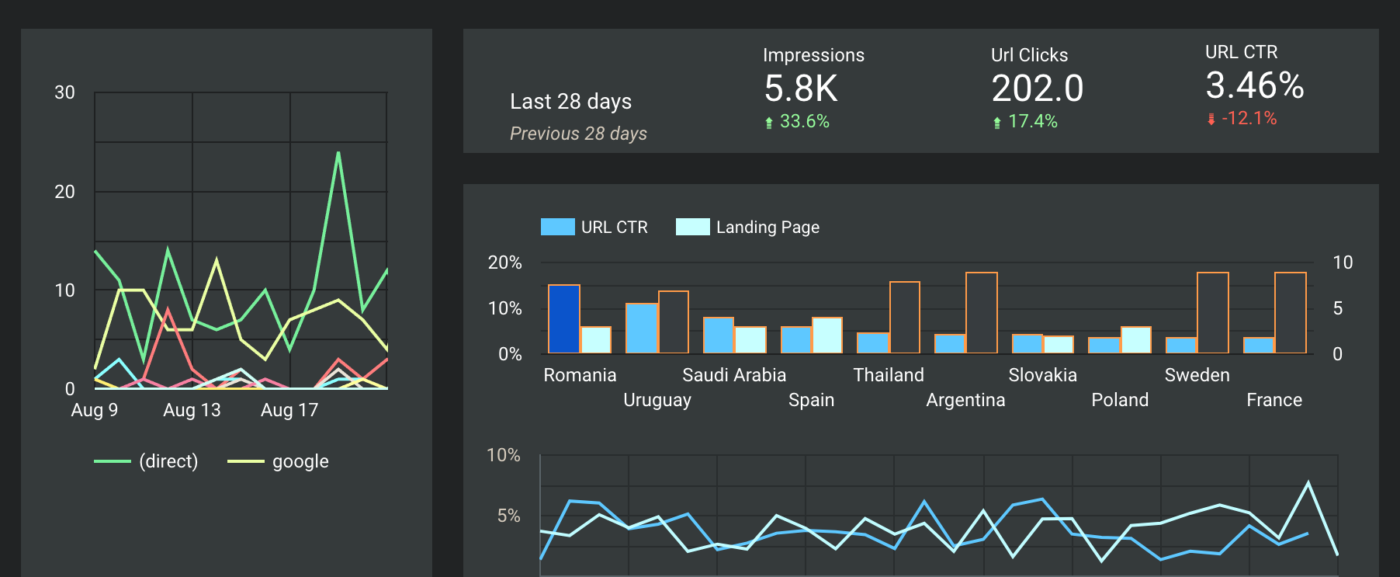1400x577 pixels.
Task: Click the yellow google legend marker
Action: pyautogui.click(x=246, y=460)
